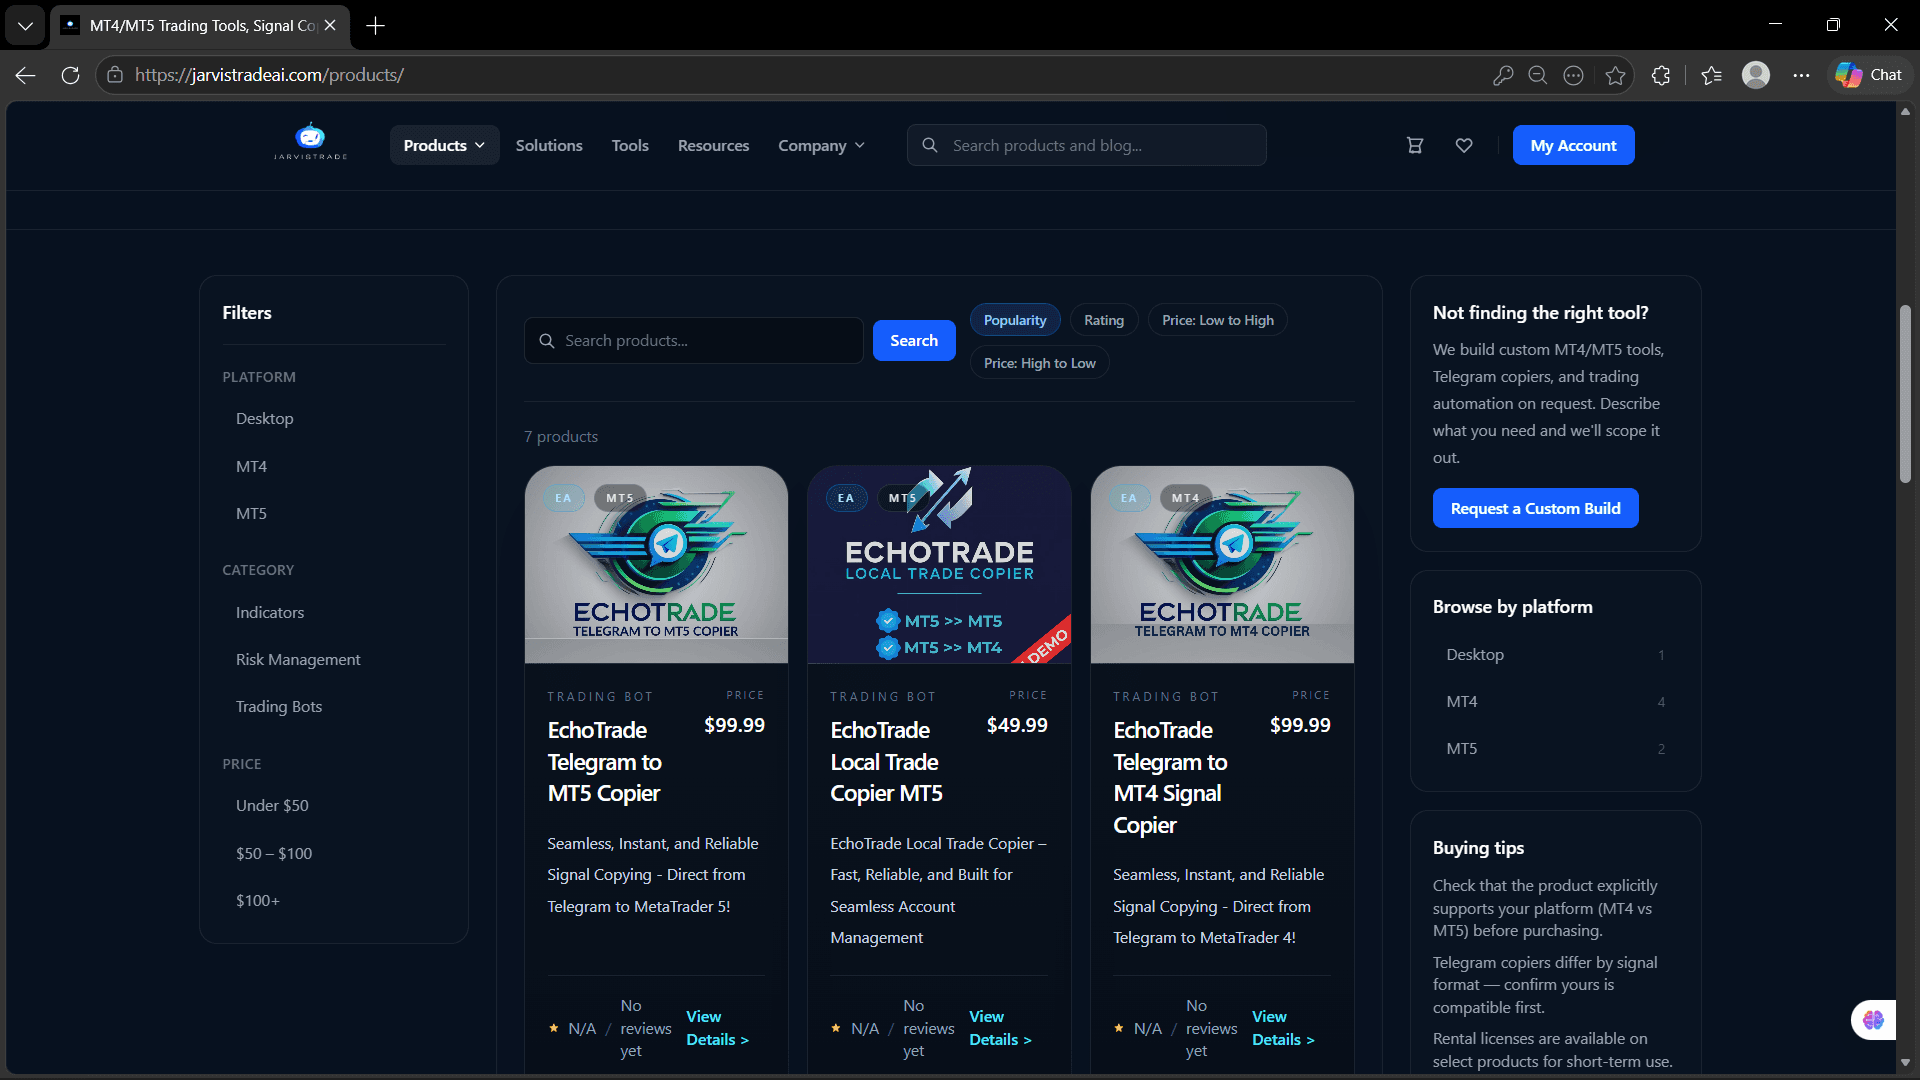Open EchoTrade Telegram to MT5 Copier title
The width and height of the screenshot is (1920, 1080).
(605, 762)
